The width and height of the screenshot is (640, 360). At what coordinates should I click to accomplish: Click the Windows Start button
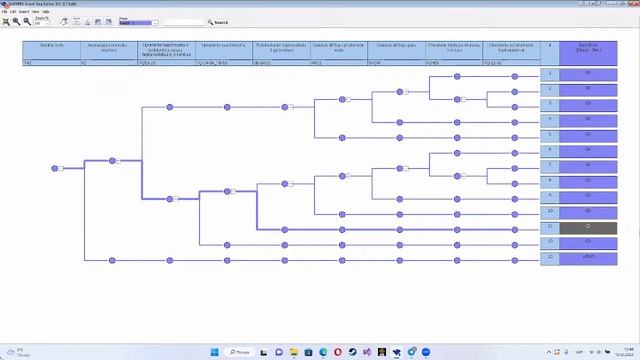(x=214, y=352)
